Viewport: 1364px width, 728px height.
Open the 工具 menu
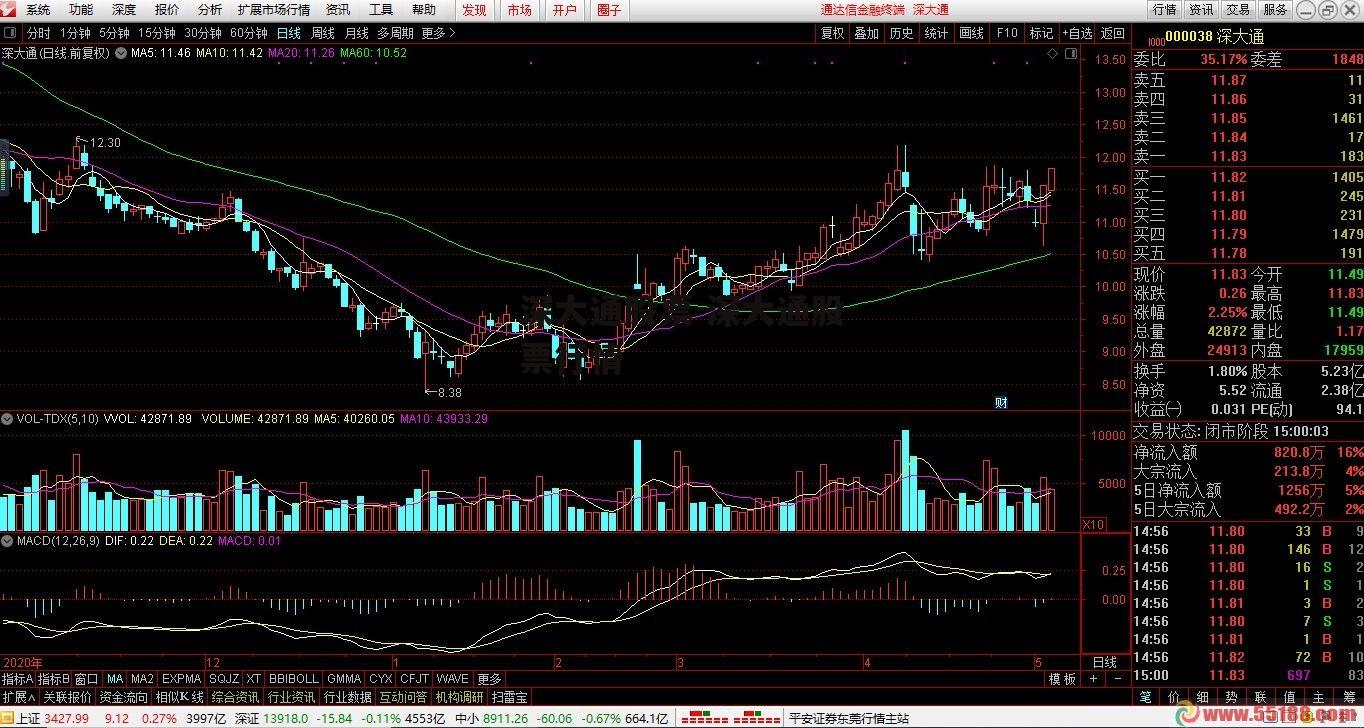point(381,9)
